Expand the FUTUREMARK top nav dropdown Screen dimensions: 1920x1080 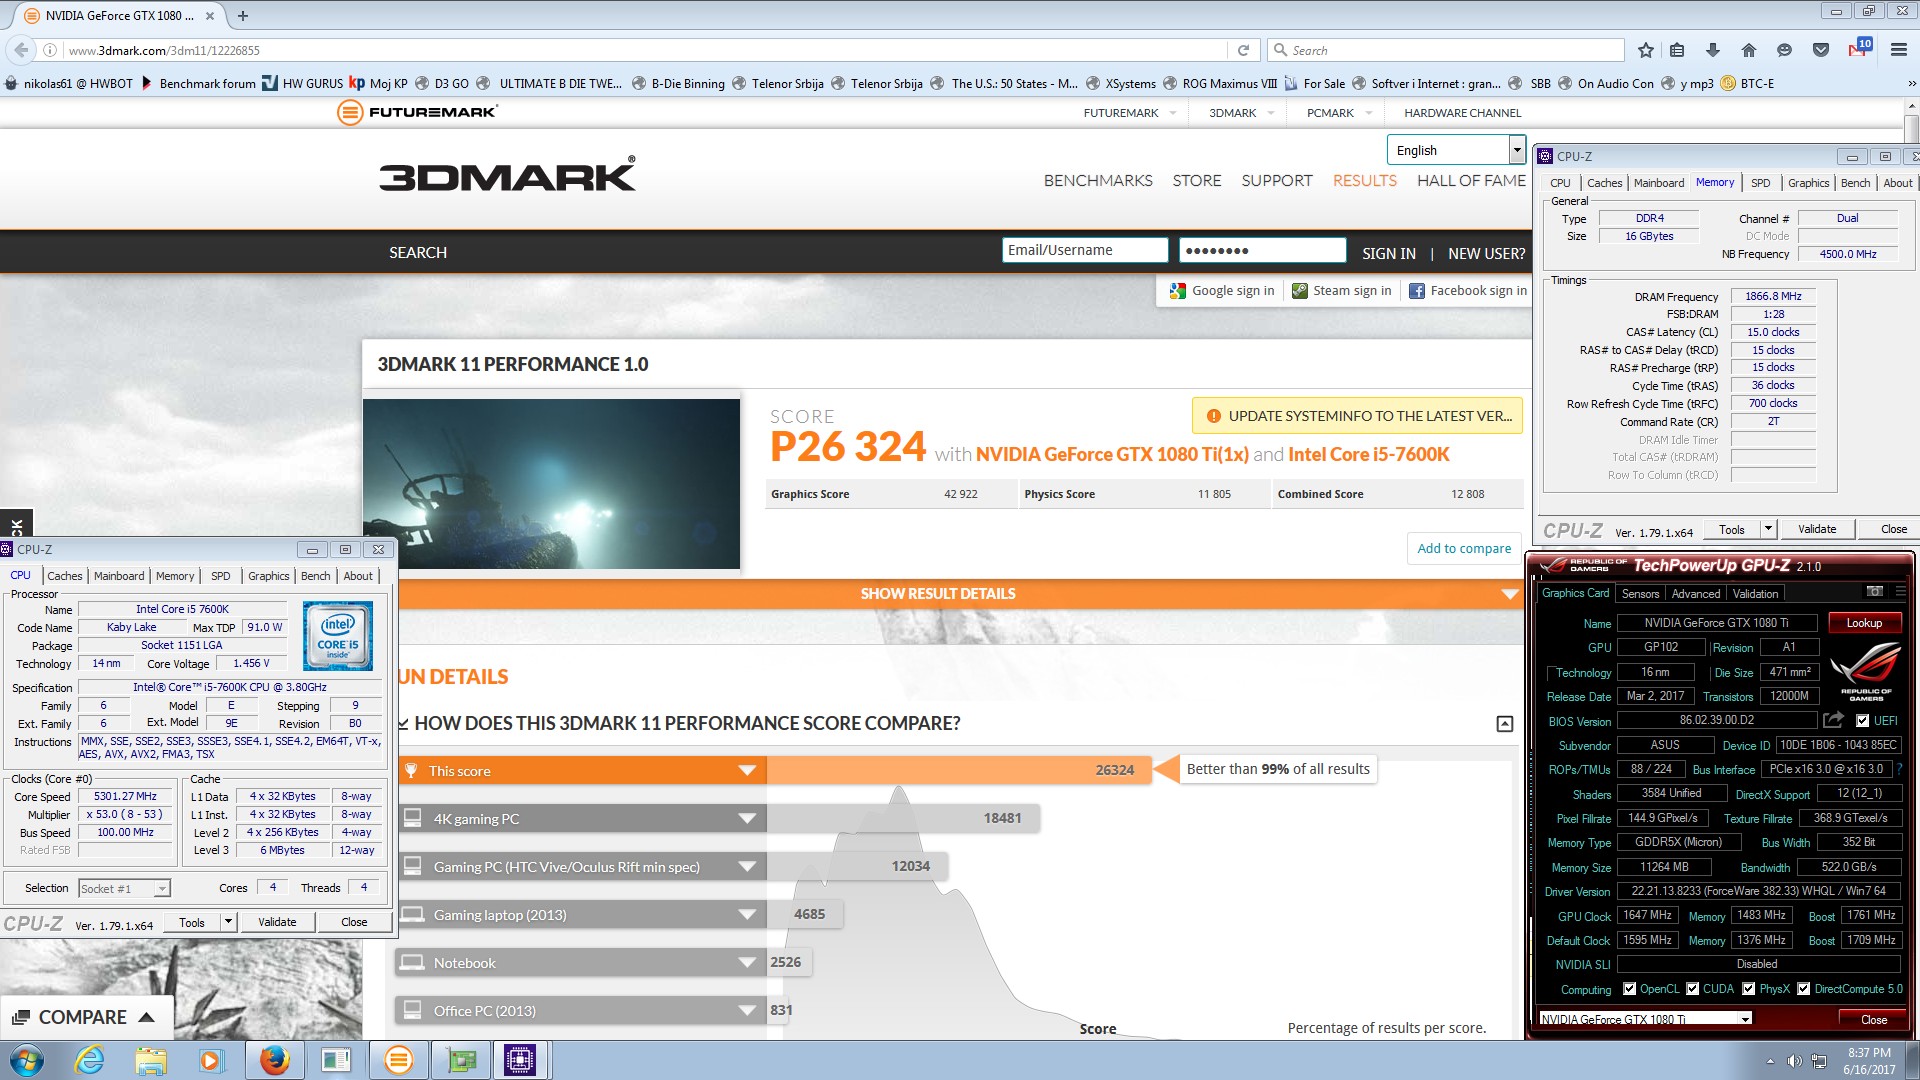[x=1173, y=113]
